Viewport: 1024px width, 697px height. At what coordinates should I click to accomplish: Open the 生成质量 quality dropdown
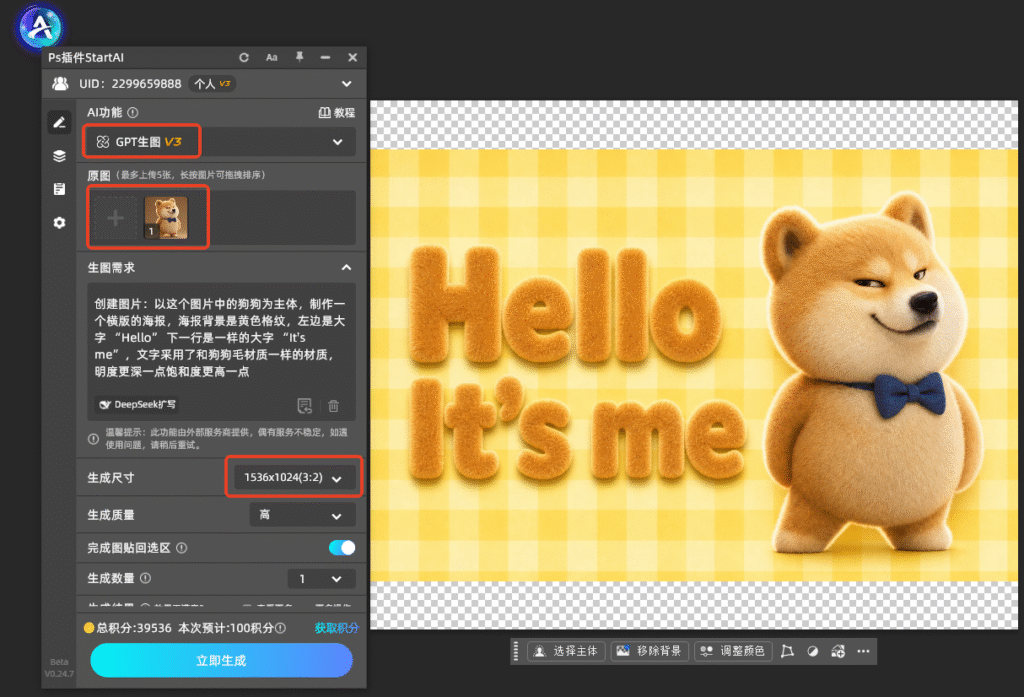coord(302,515)
